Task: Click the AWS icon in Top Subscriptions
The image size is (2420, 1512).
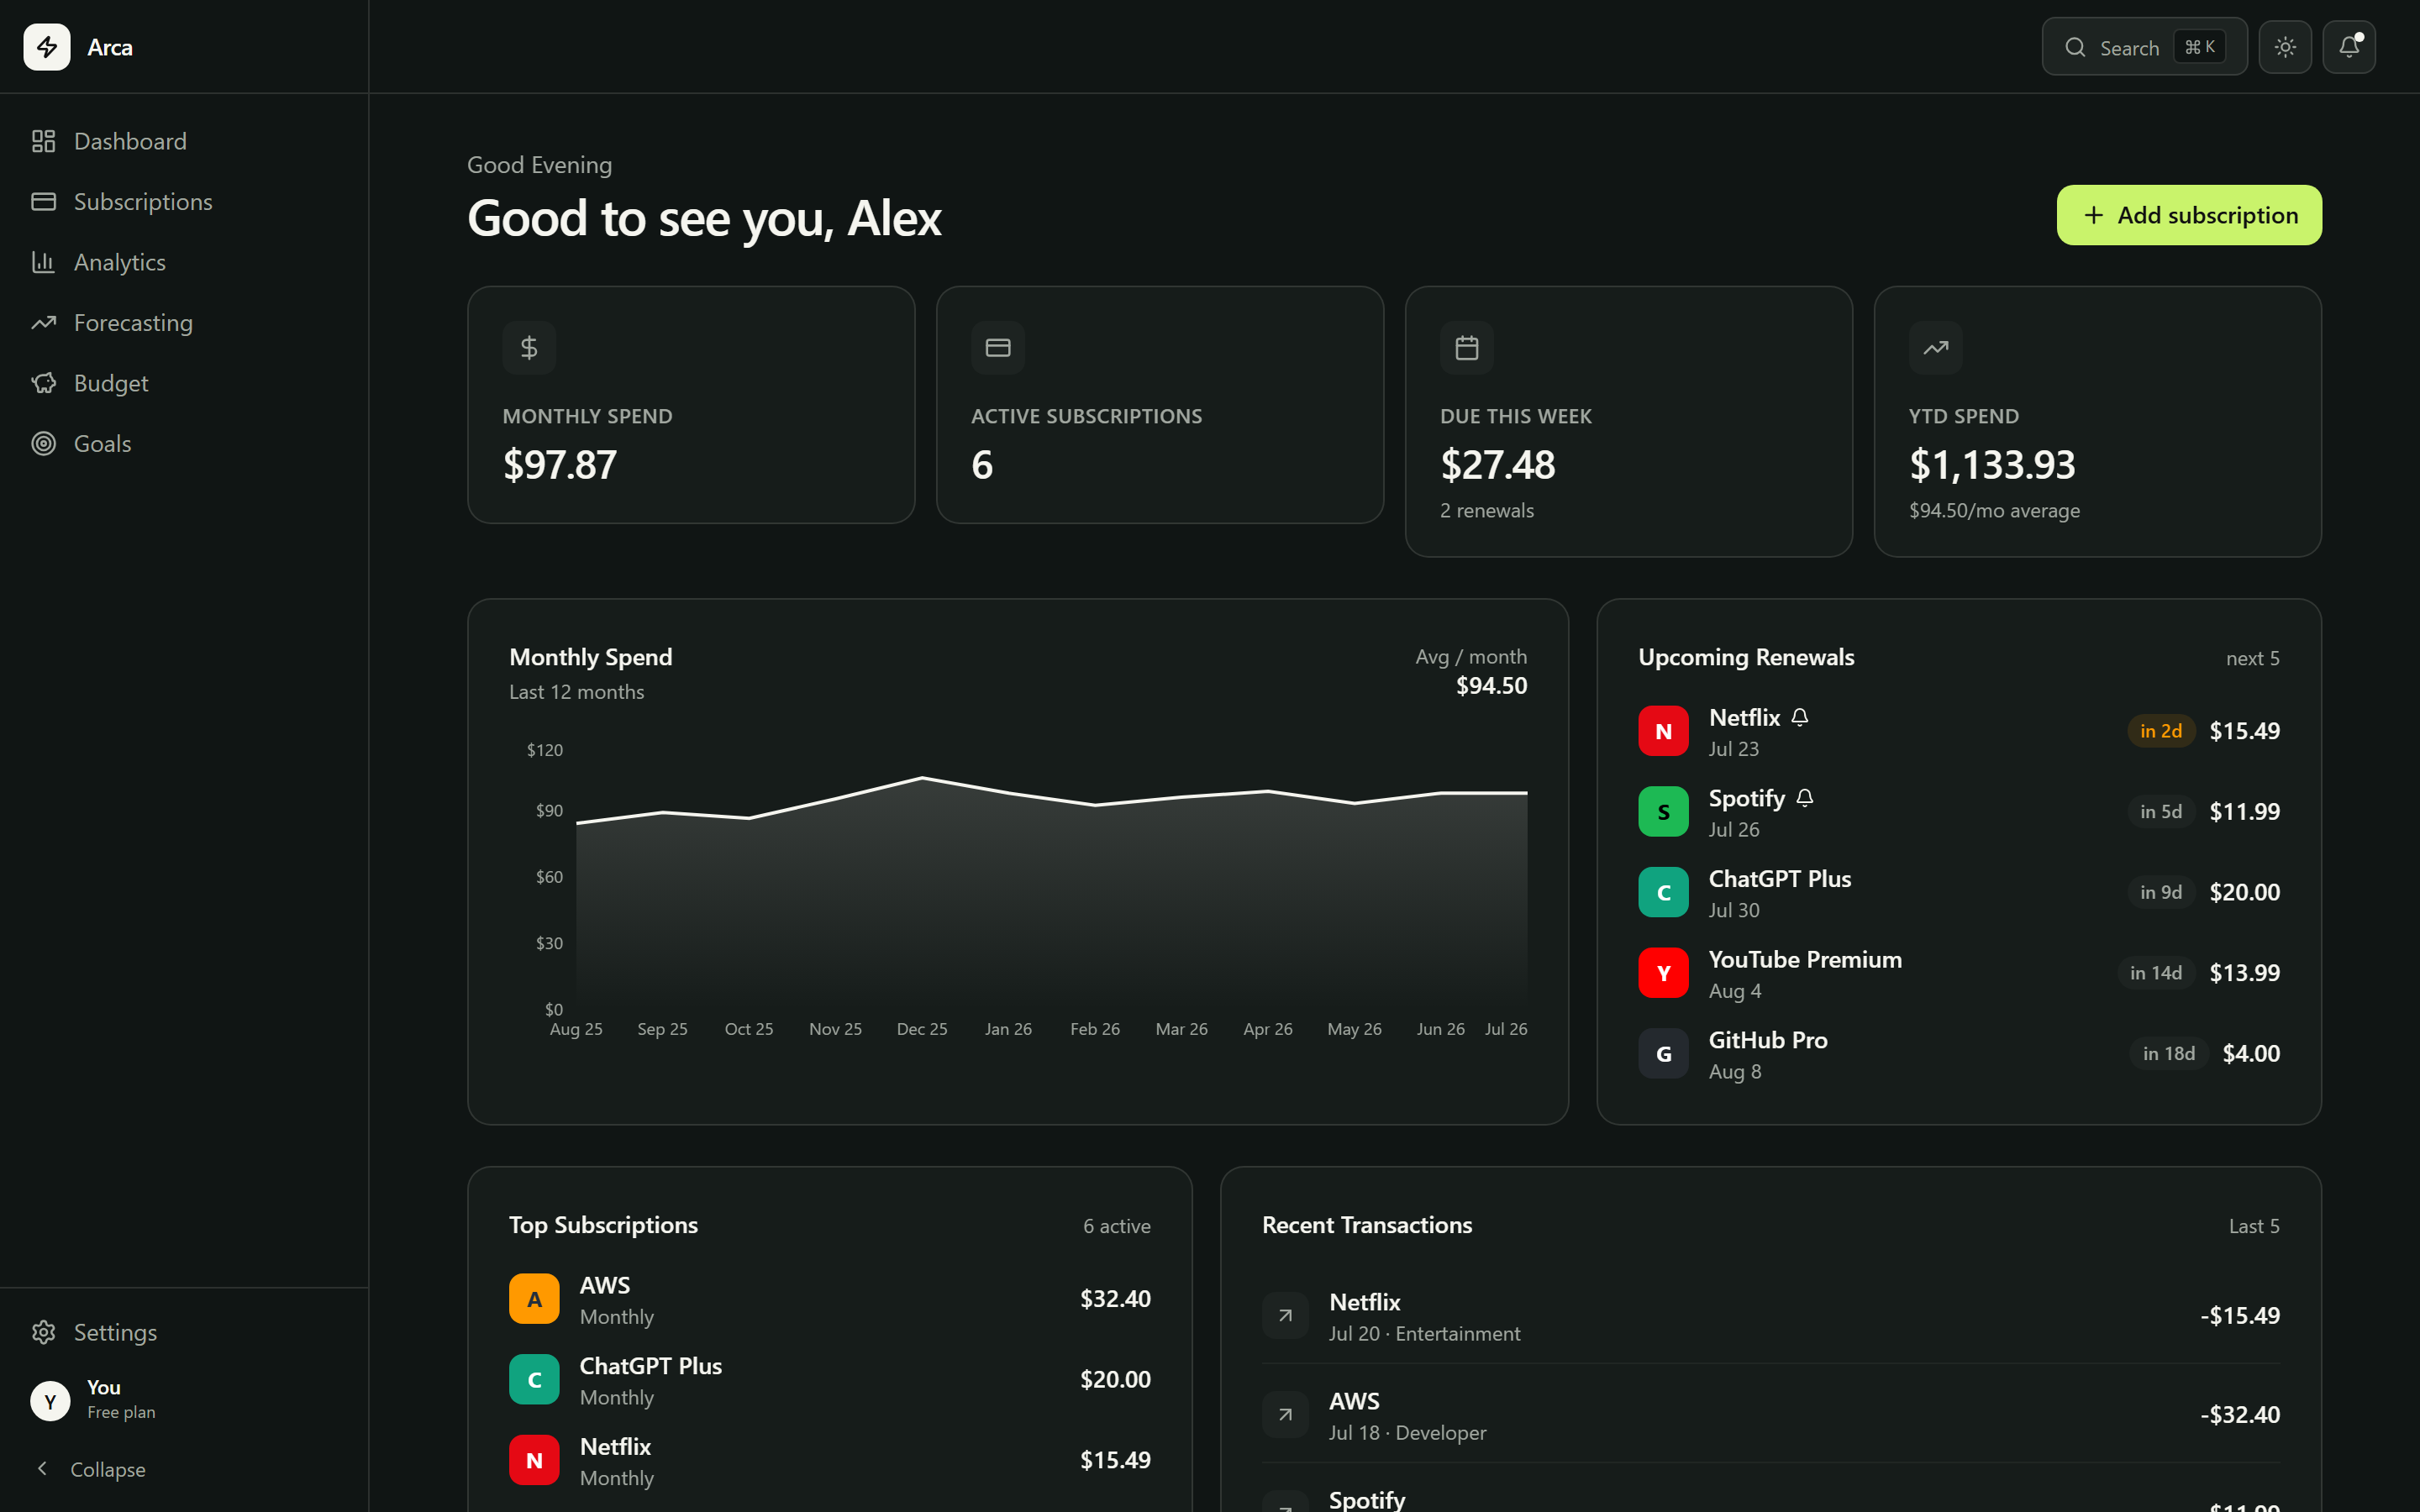Action: [x=534, y=1299]
